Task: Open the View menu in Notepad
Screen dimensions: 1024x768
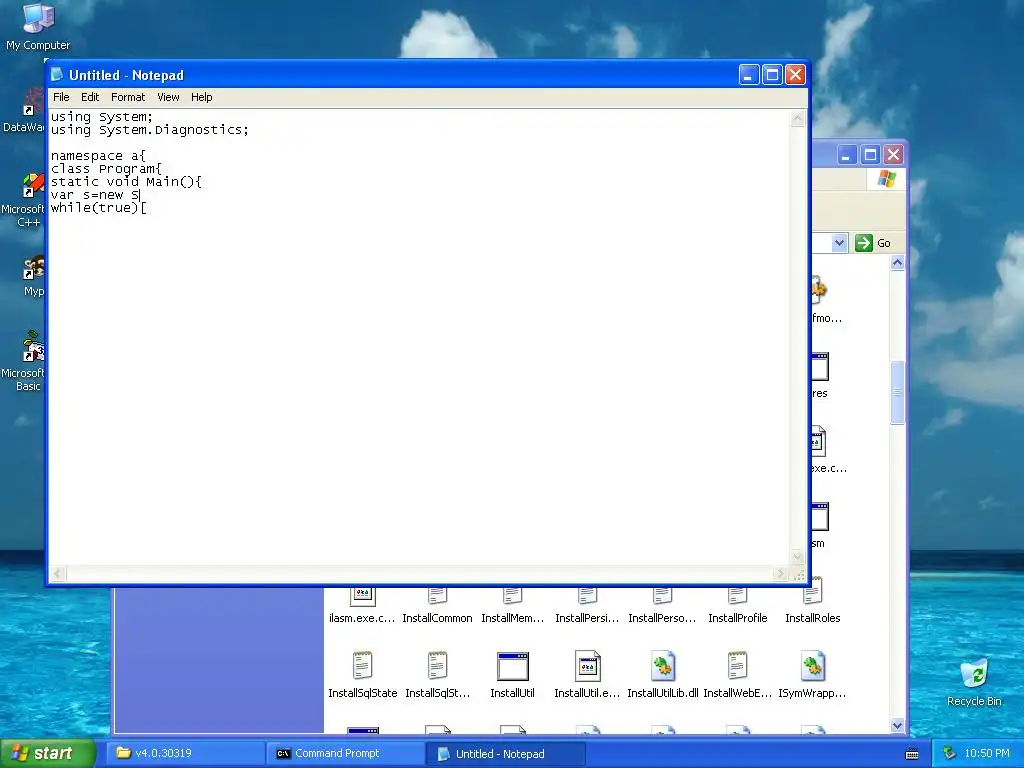Action: tap(168, 97)
